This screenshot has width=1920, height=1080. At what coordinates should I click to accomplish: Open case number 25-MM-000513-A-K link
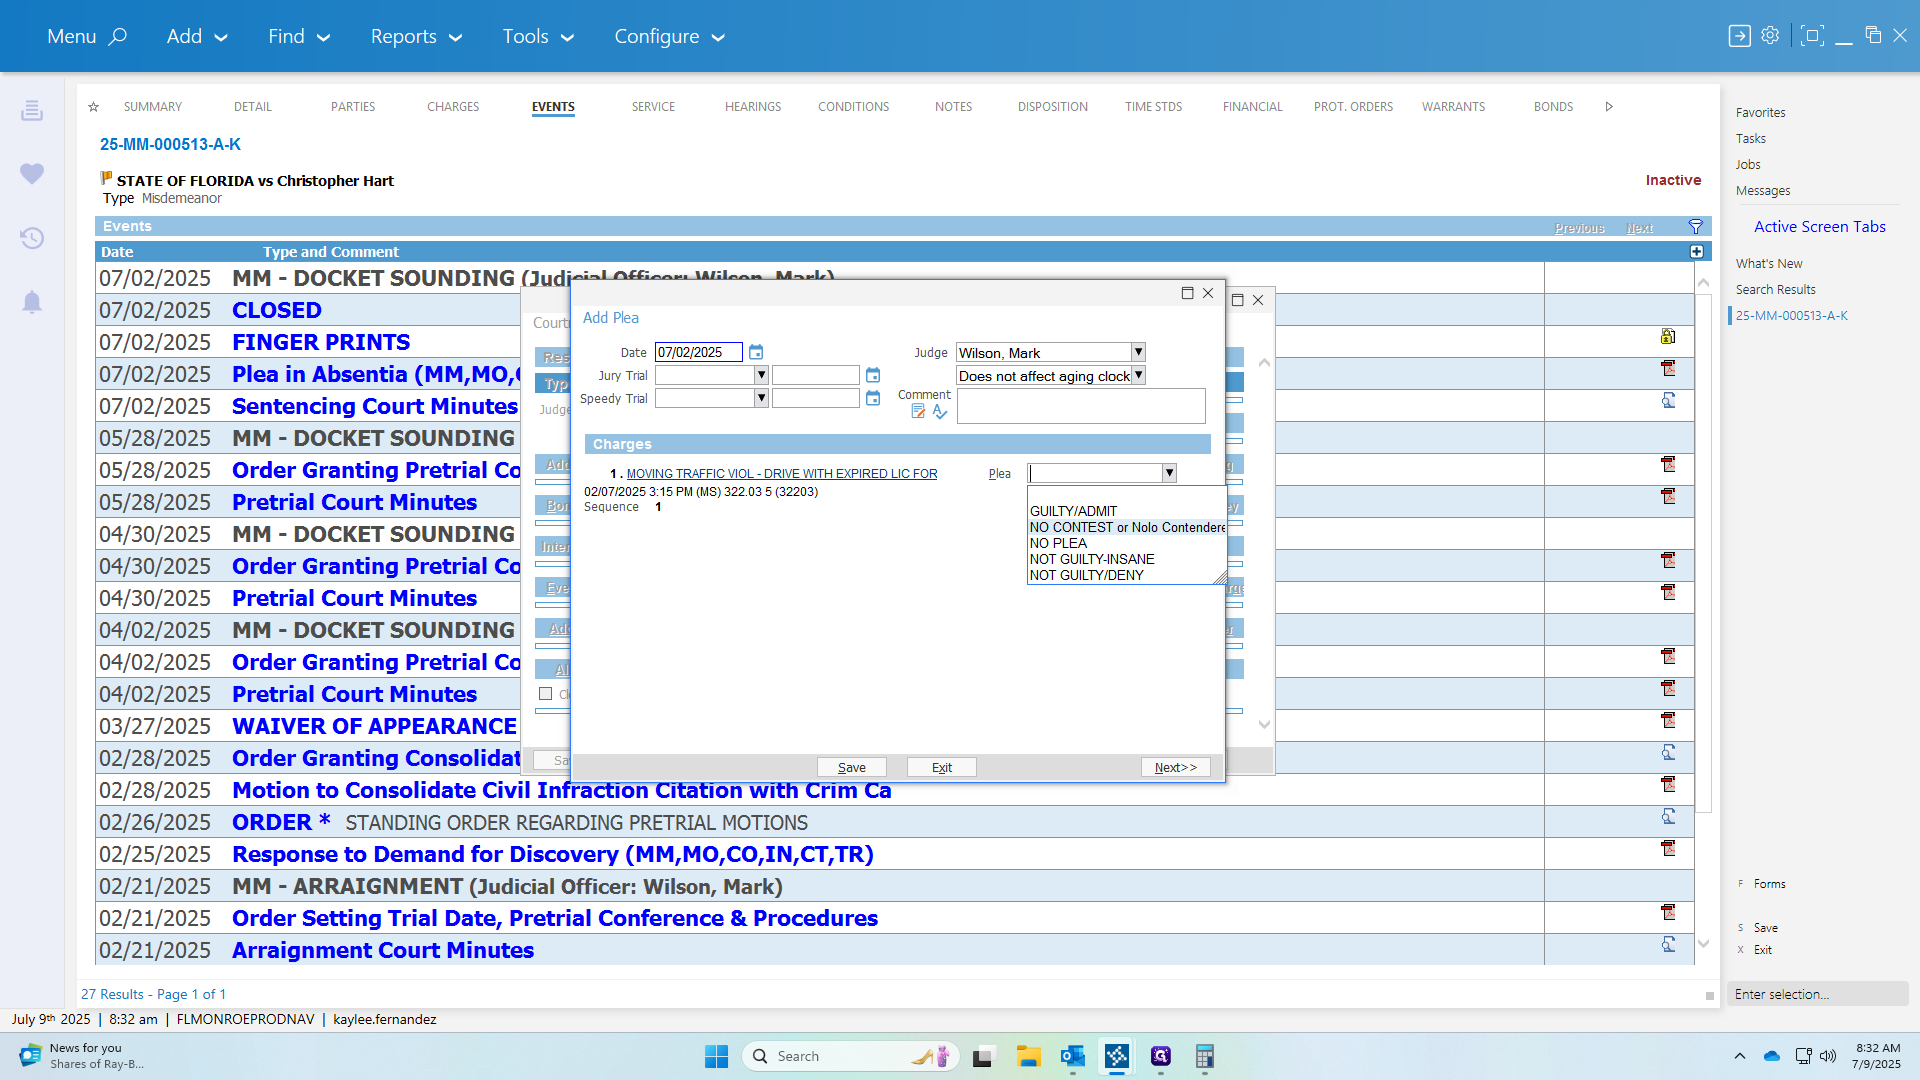click(170, 144)
